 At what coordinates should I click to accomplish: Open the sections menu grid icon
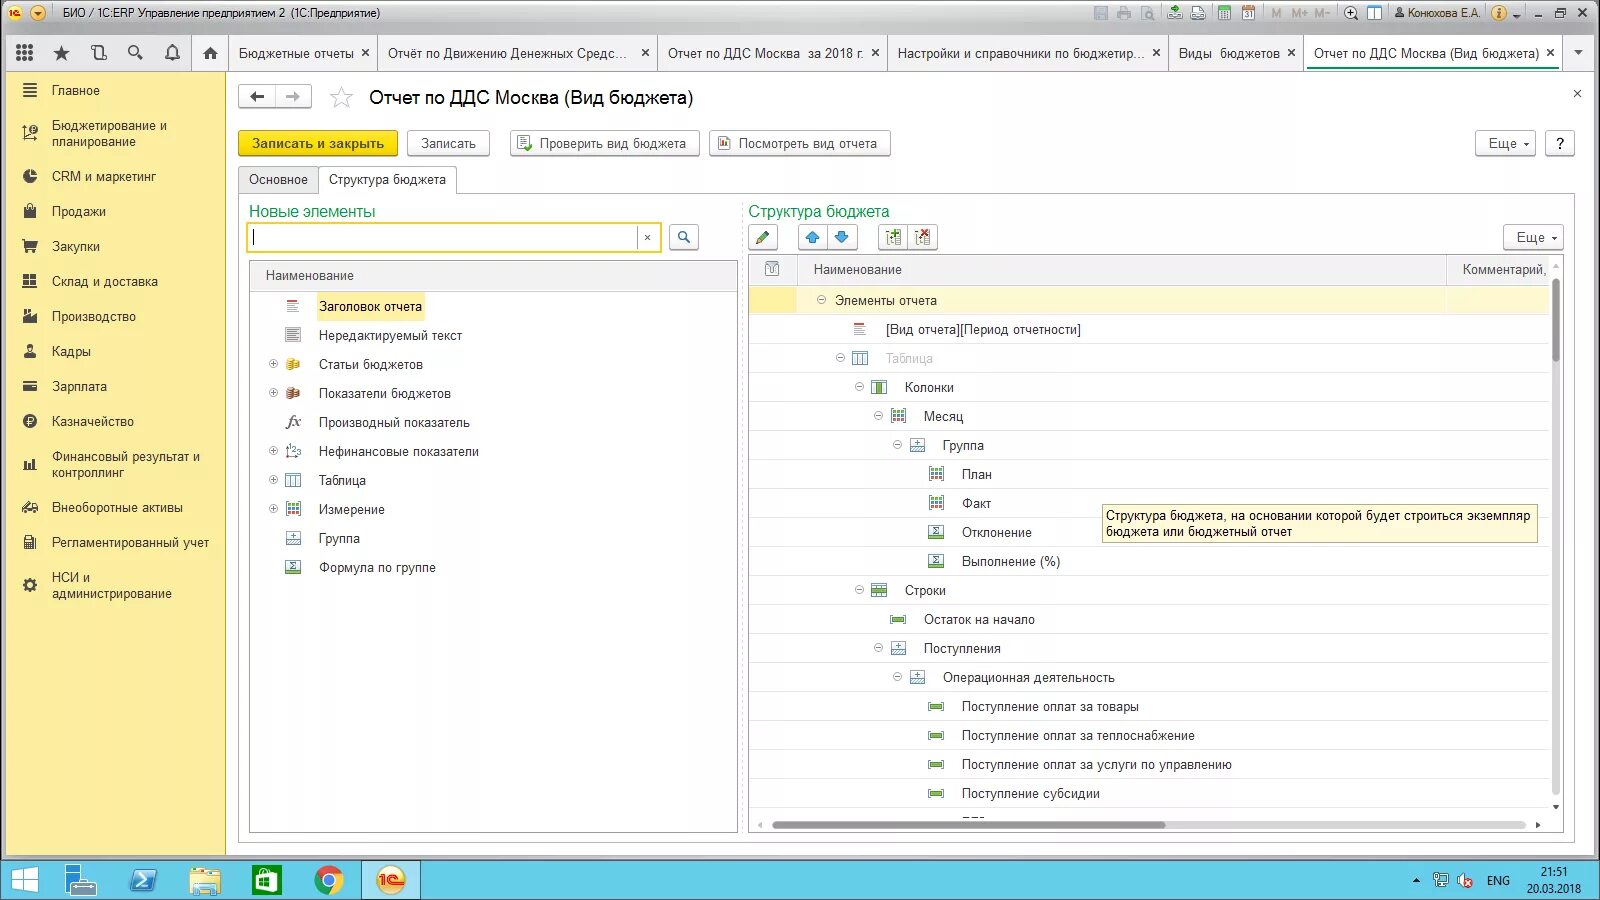tap(25, 53)
